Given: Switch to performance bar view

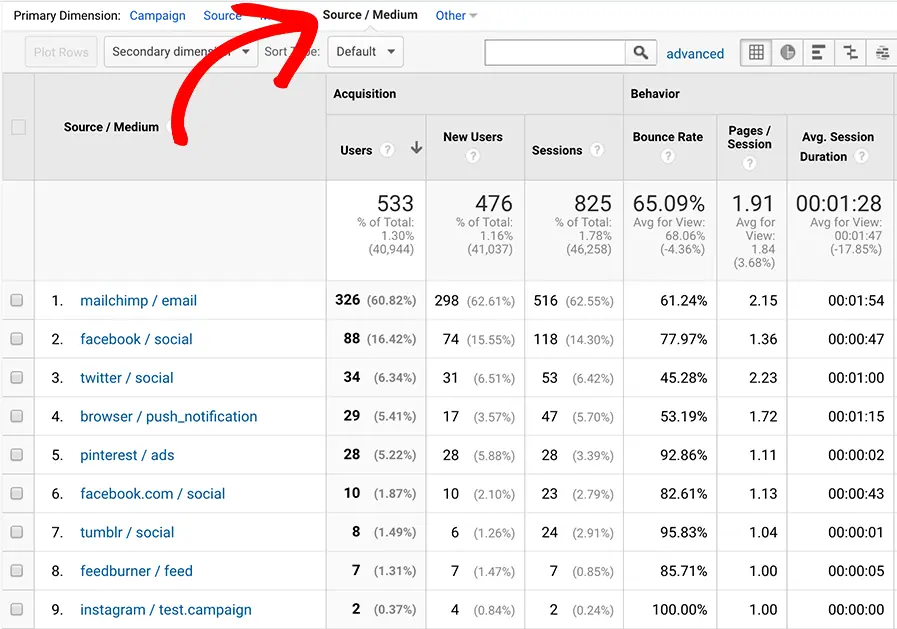Looking at the screenshot, I should click(819, 53).
